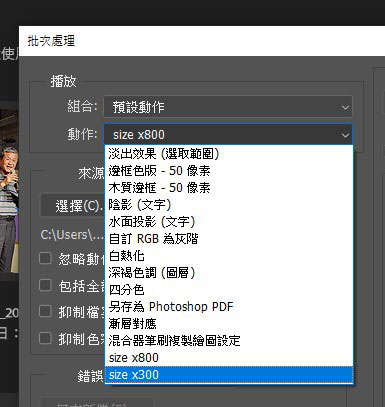The width and height of the screenshot is (385, 407).
Task: Pick 木質邊框 - 50 像素 action
Action: point(229,188)
